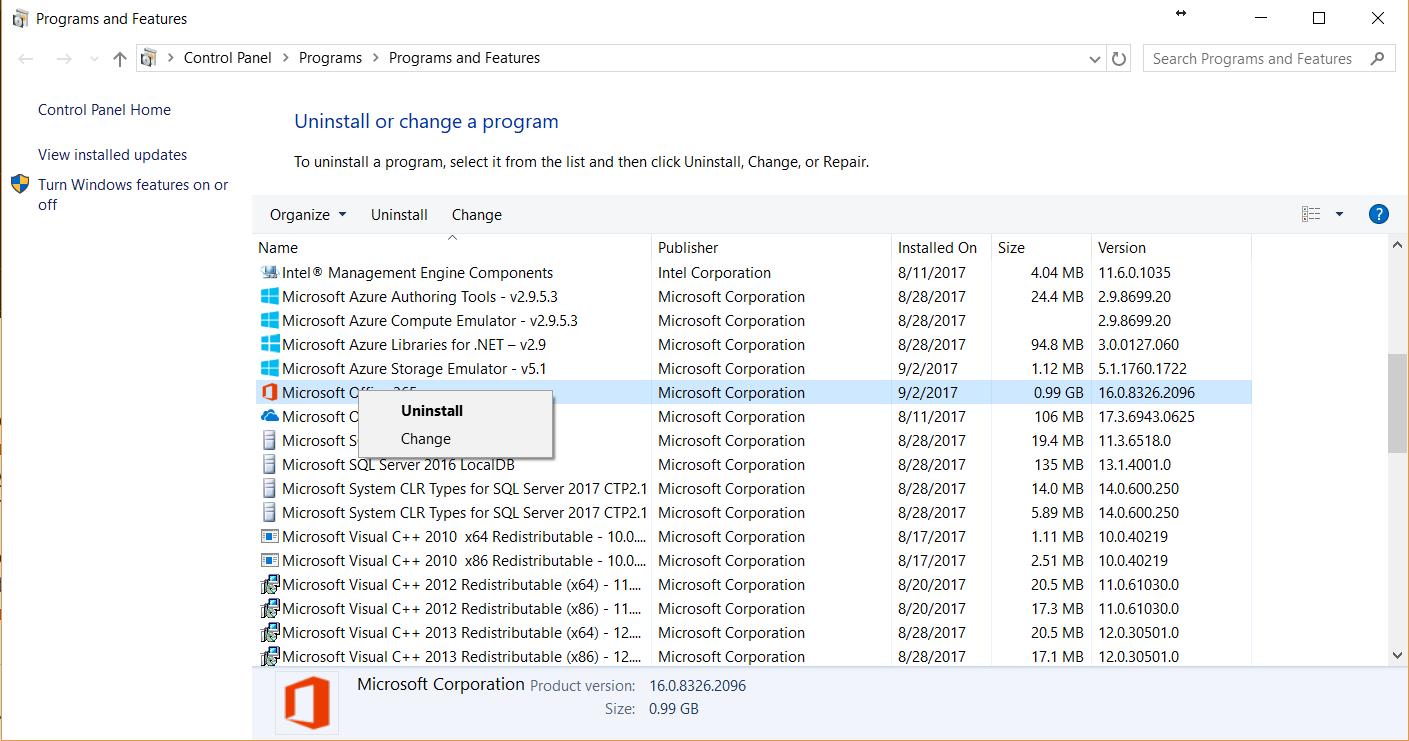Viewport: 1409px width, 741px height.
Task: Click the scrollbar down arrow
Action: click(1397, 655)
